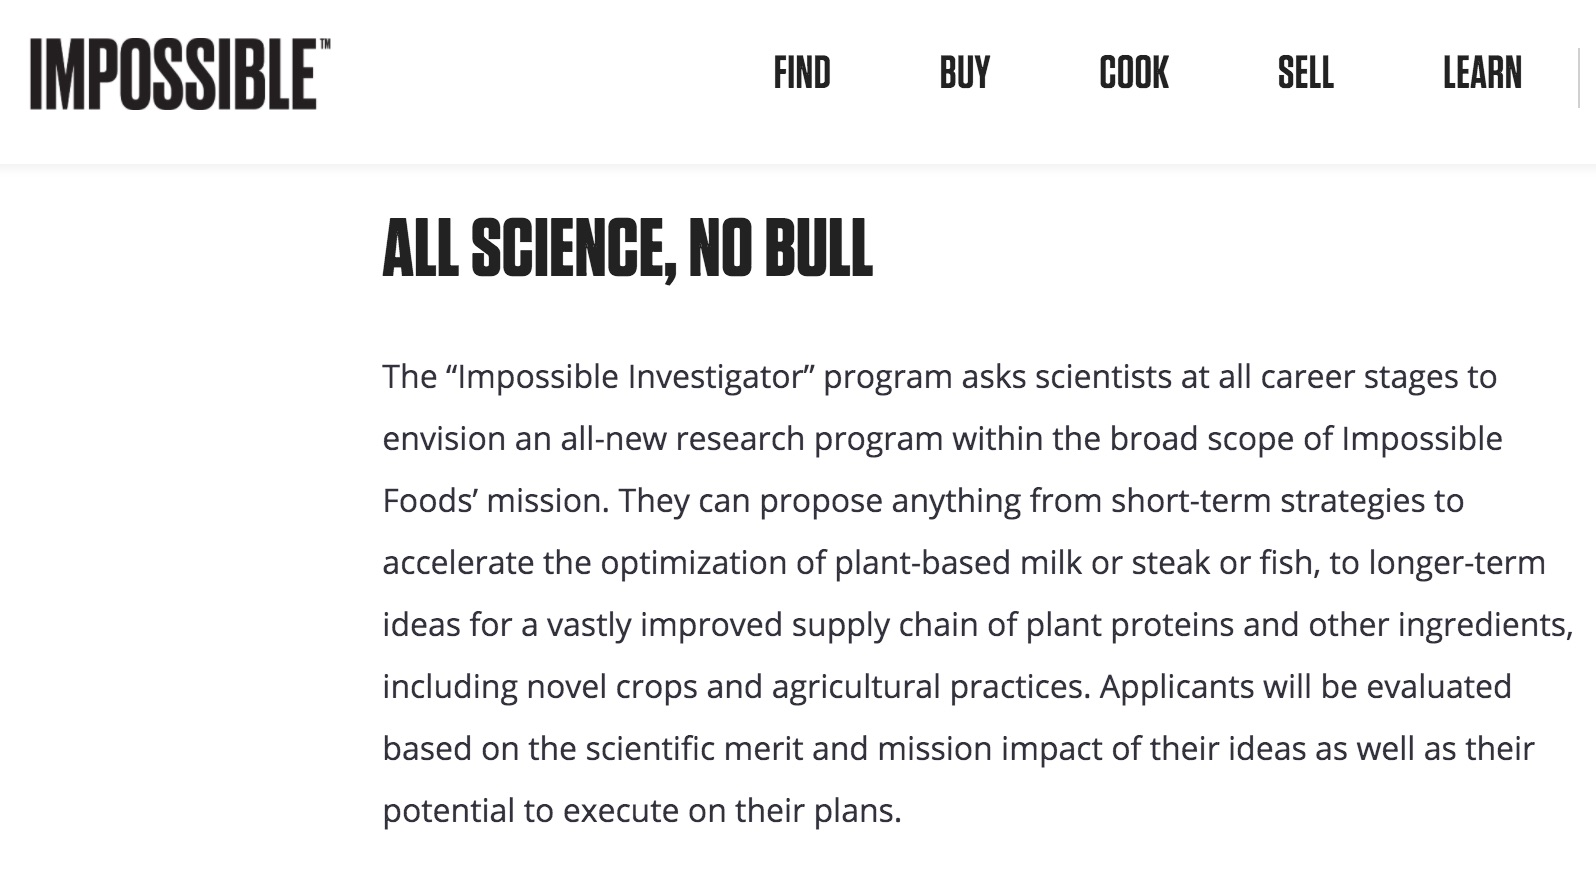This screenshot has width=1596, height=872.
Task: Click the words "Foods' mission" in the paragraph
Action: [x=494, y=501]
